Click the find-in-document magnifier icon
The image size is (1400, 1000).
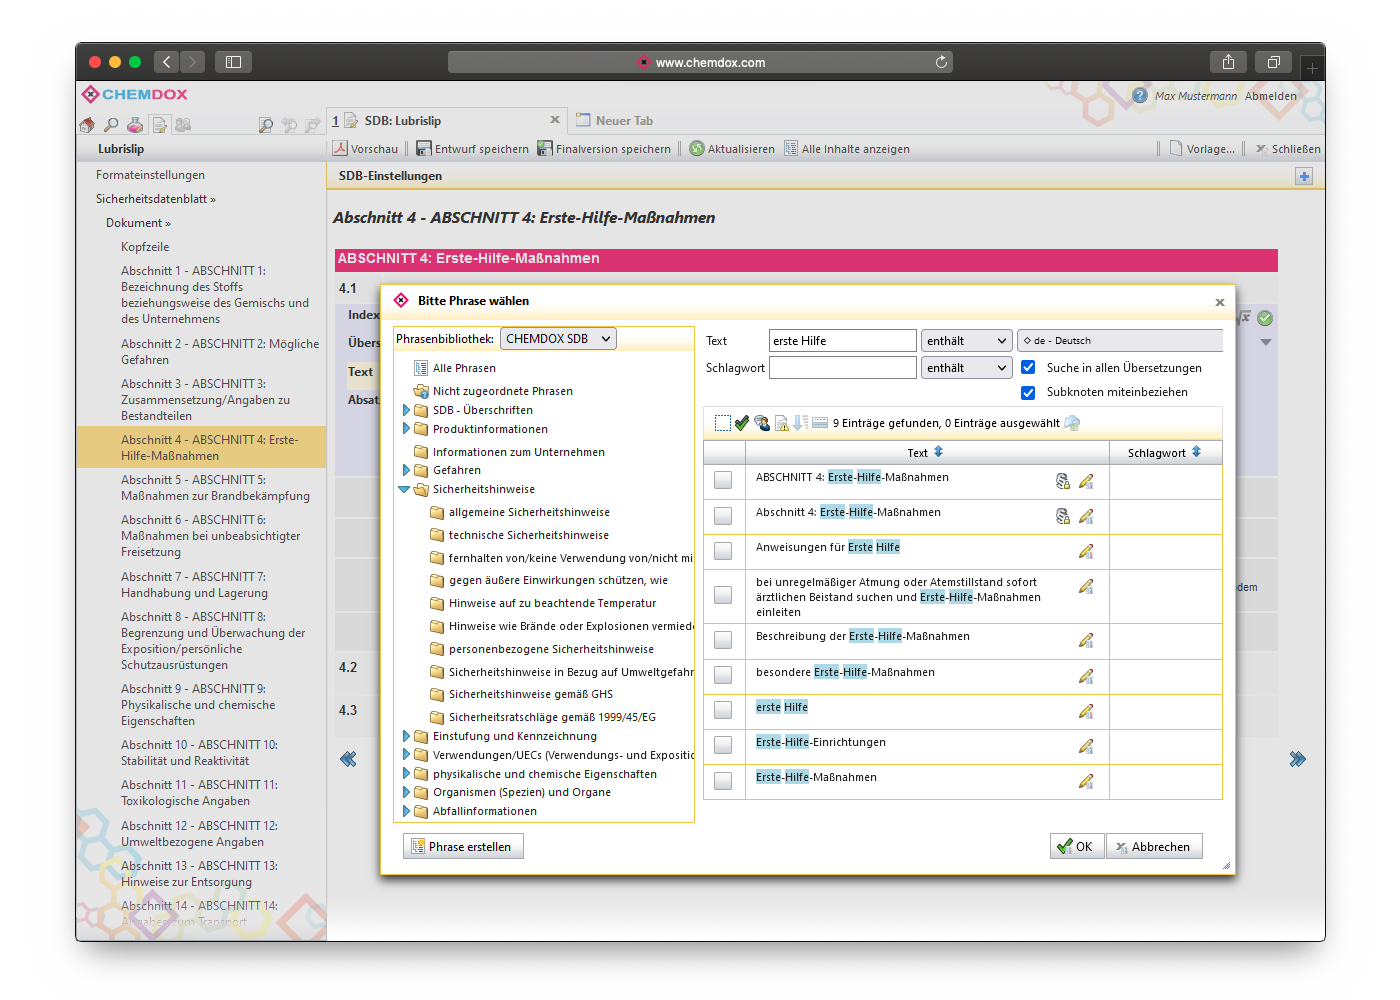pyautogui.click(x=265, y=125)
